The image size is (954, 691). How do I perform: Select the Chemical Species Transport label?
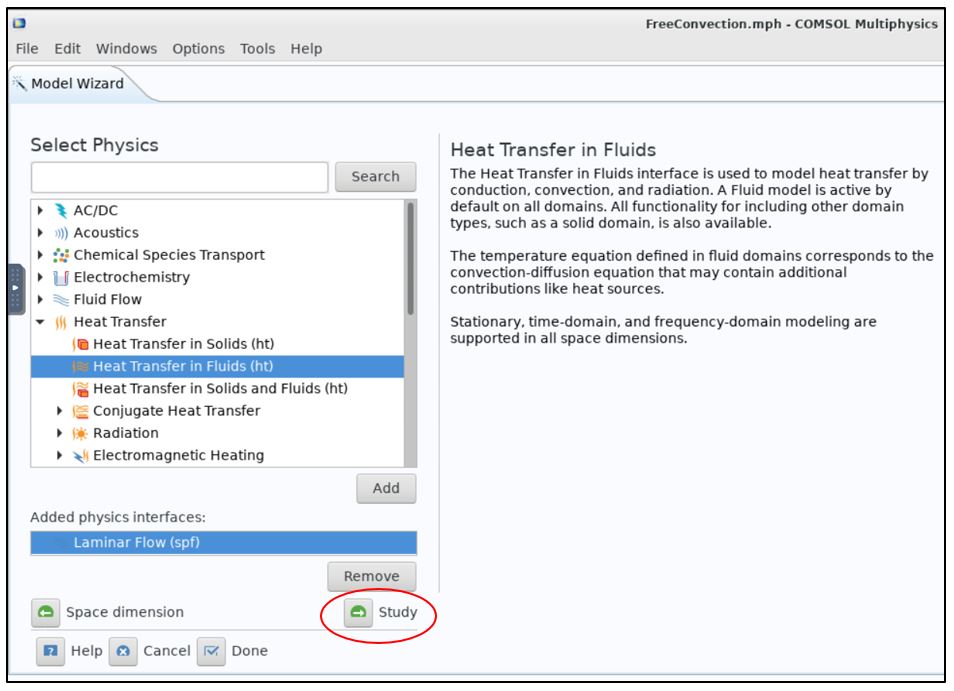coord(169,255)
